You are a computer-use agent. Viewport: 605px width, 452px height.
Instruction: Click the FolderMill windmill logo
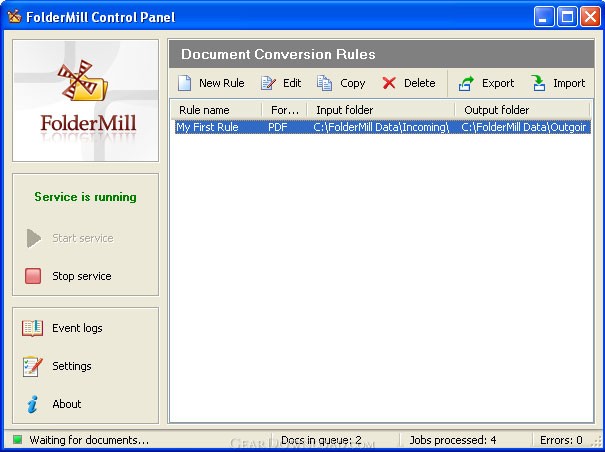click(83, 81)
